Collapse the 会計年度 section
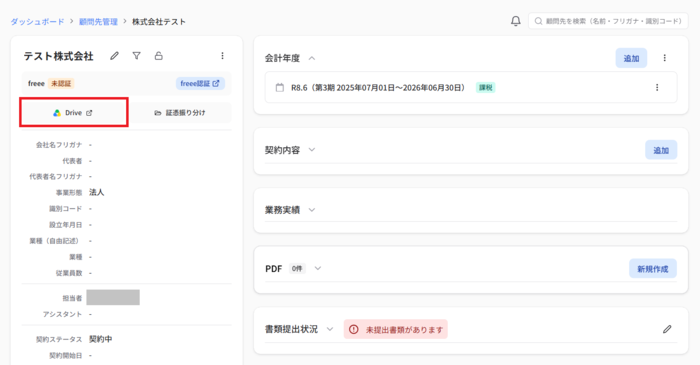 click(312, 58)
